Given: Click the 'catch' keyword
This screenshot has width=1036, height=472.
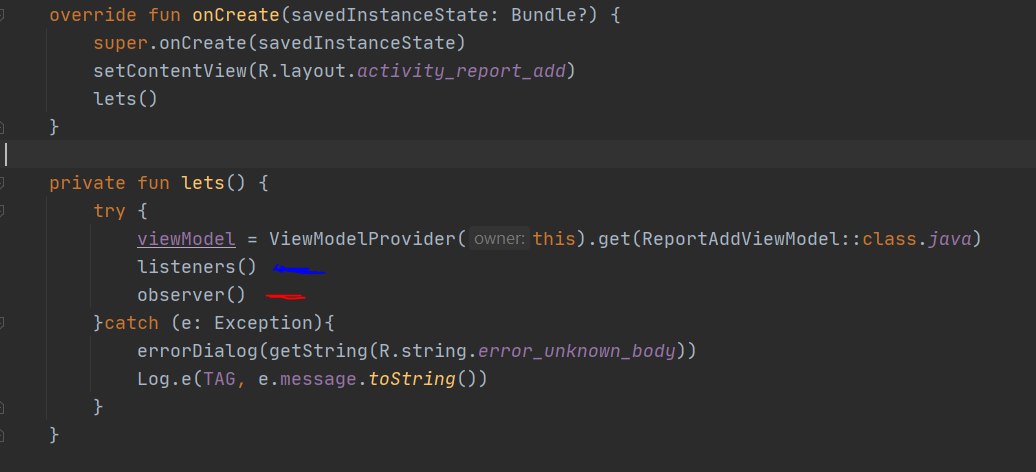Looking at the screenshot, I should [x=131, y=324].
